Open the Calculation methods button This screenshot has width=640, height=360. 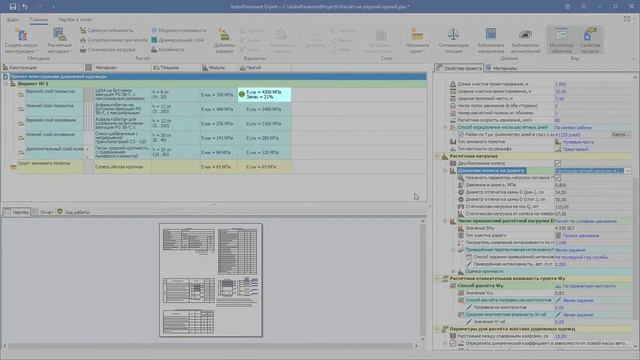tap(60, 40)
